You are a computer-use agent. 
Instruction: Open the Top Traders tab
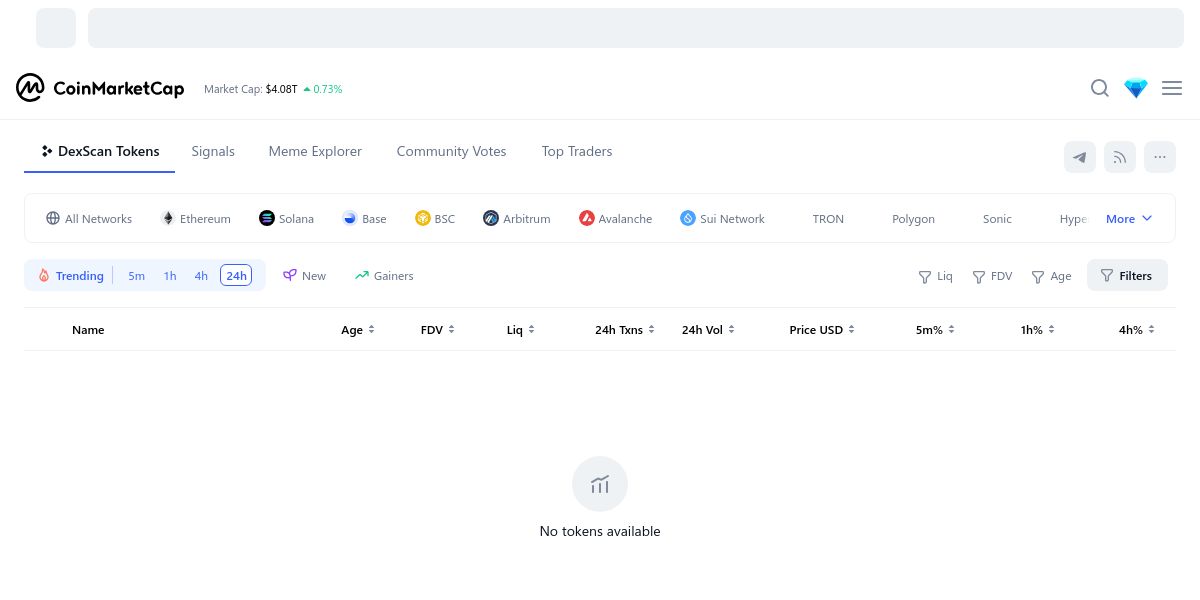(577, 151)
